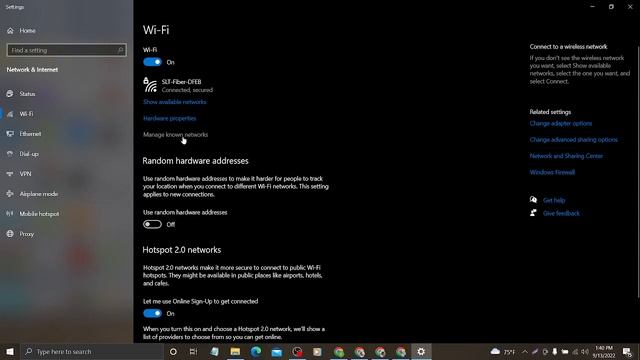Image resolution: width=640 pixels, height=360 pixels.
Task: Click the magnifier in Find a setting
Action: click(x=120, y=50)
